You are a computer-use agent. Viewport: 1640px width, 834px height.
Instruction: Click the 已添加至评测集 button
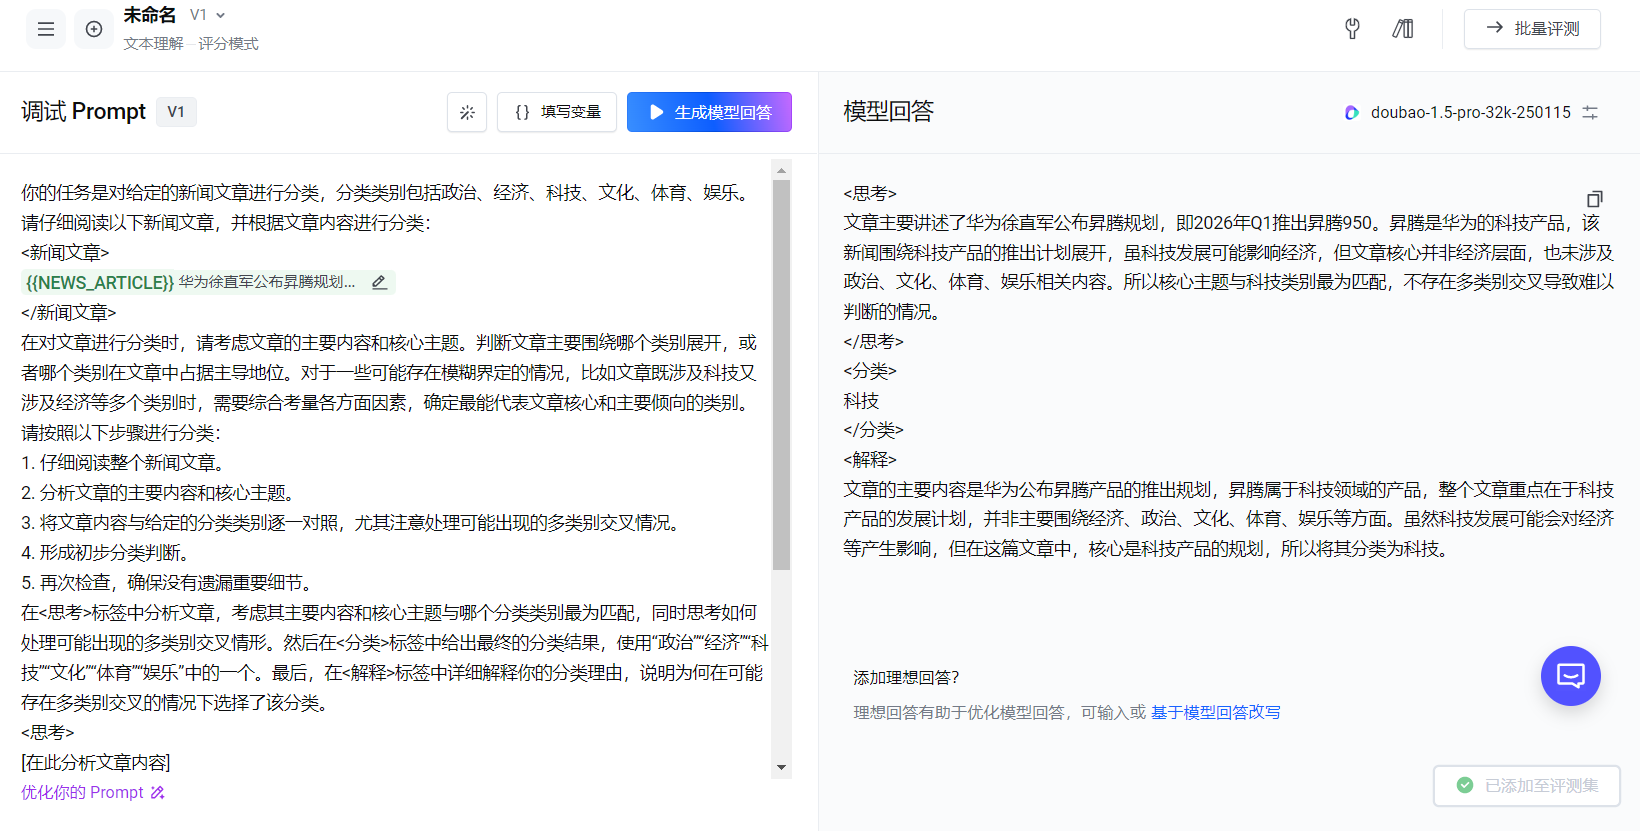point(1526,786)
